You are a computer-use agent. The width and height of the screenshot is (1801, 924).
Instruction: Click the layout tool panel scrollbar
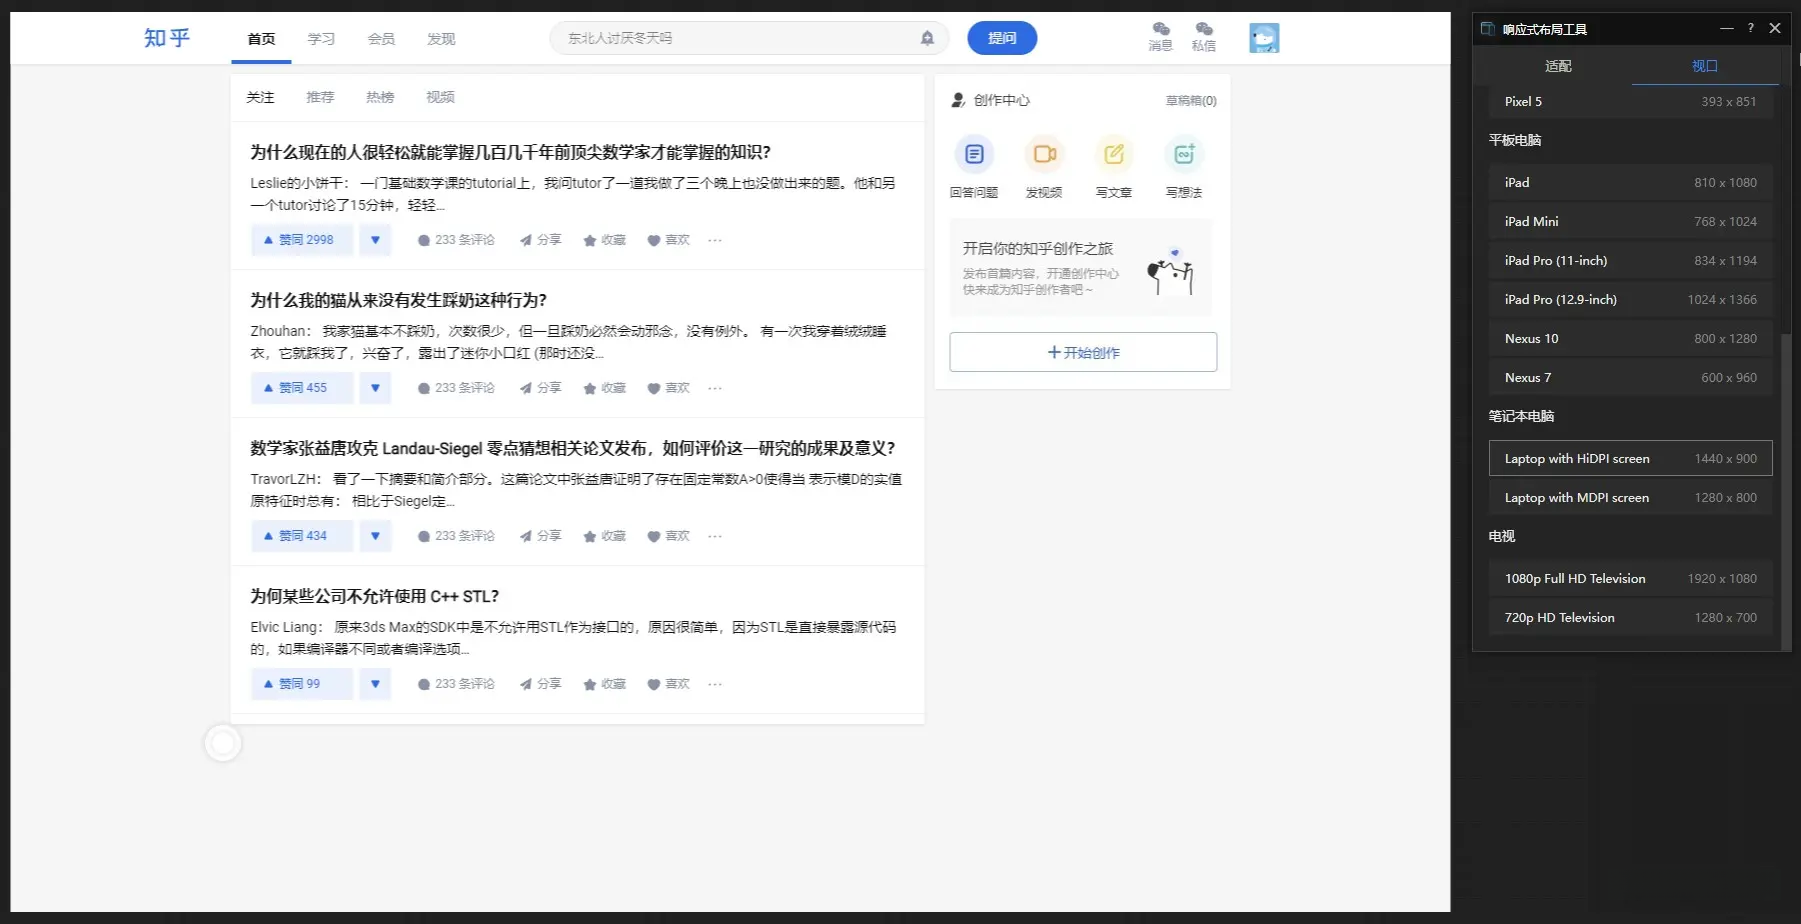click(1786, 490)
